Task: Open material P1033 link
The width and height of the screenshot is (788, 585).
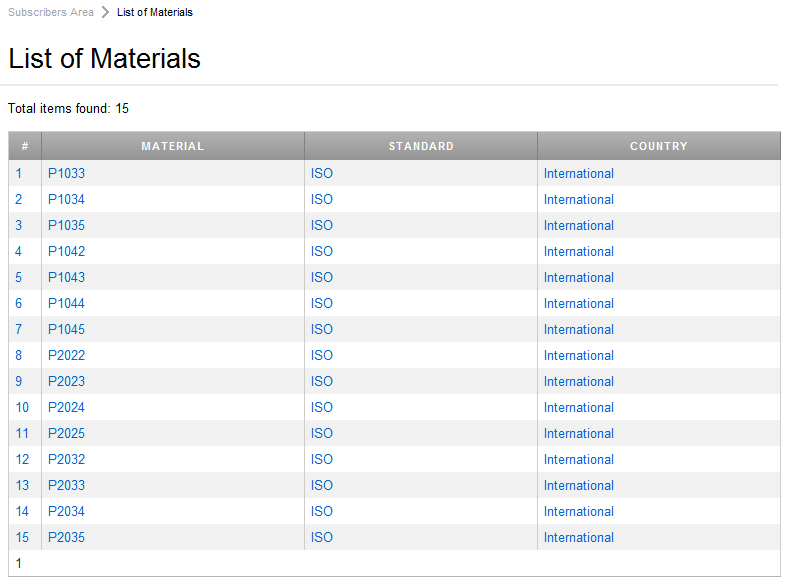Action: click(66, 173)
